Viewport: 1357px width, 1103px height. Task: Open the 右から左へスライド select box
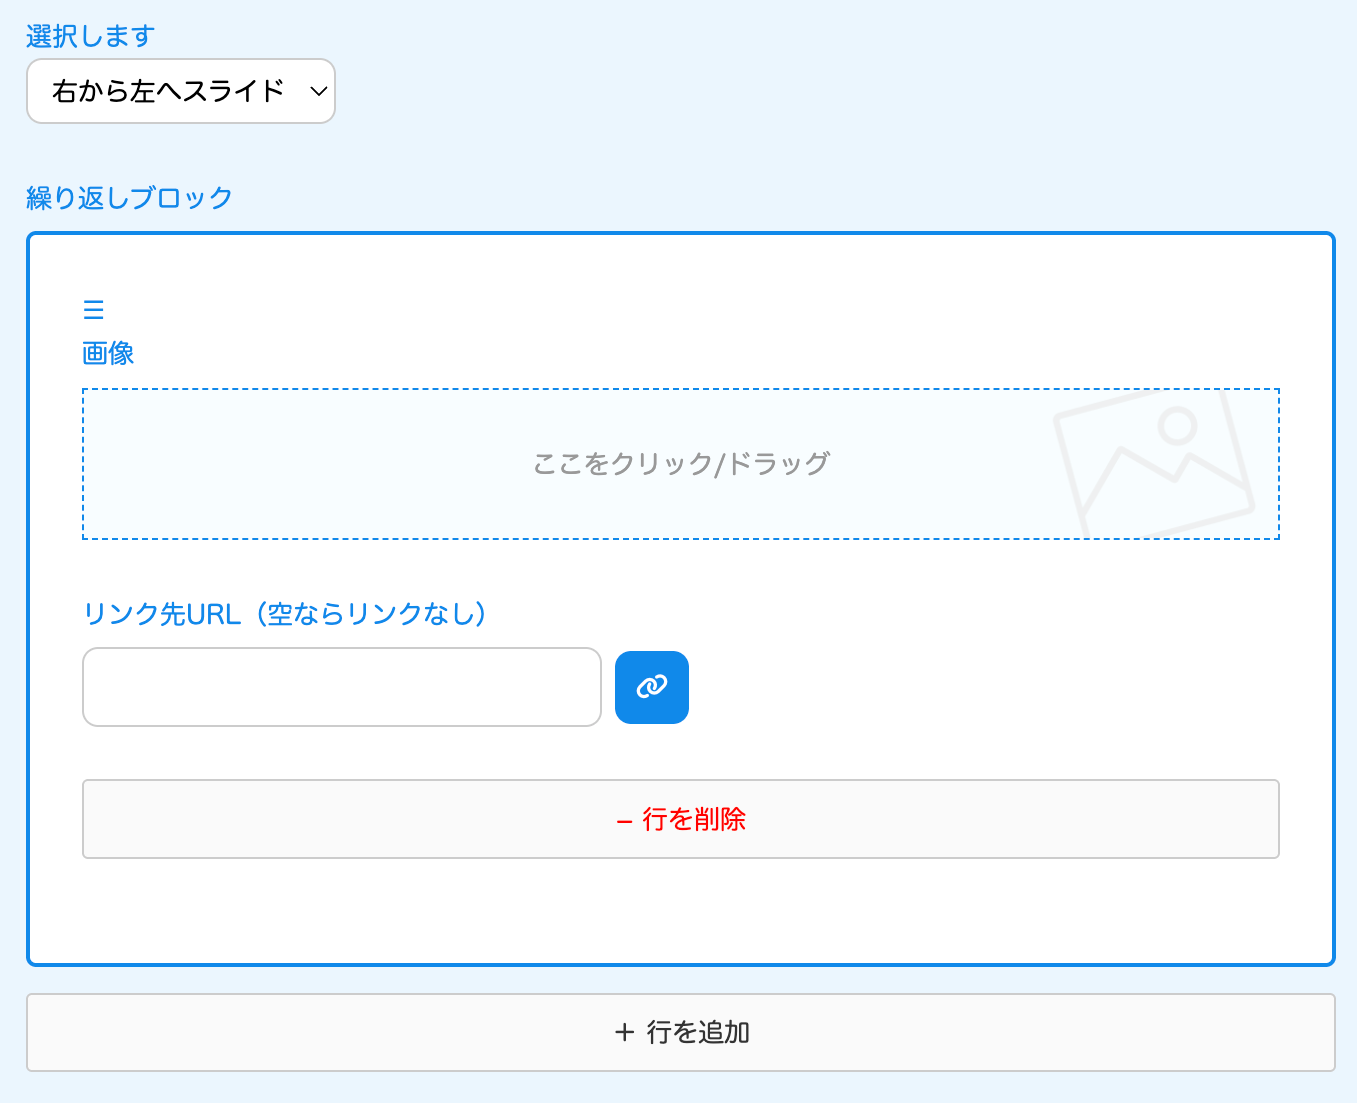(x=168, y=92)
